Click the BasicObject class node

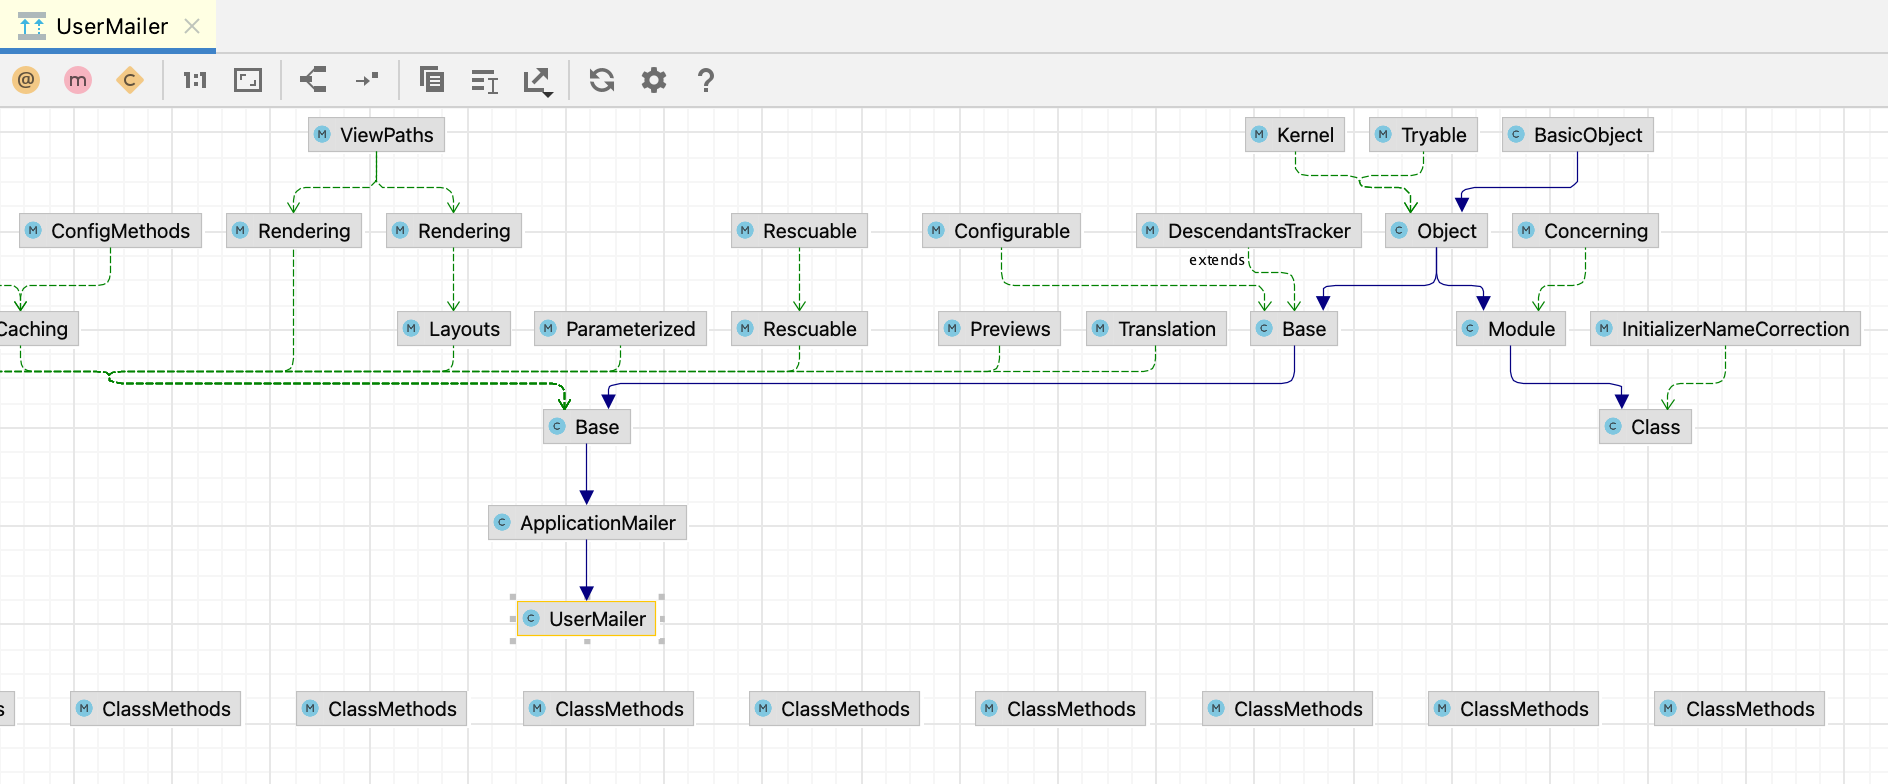1577,135
